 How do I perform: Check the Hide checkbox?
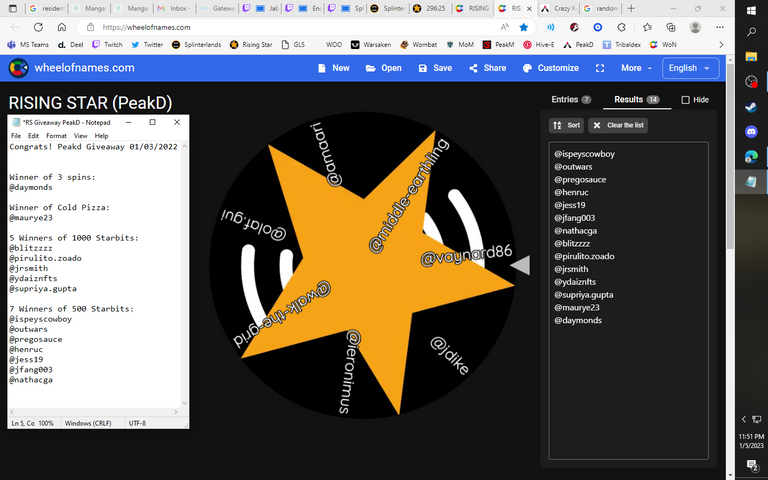(x=685, y=100)
